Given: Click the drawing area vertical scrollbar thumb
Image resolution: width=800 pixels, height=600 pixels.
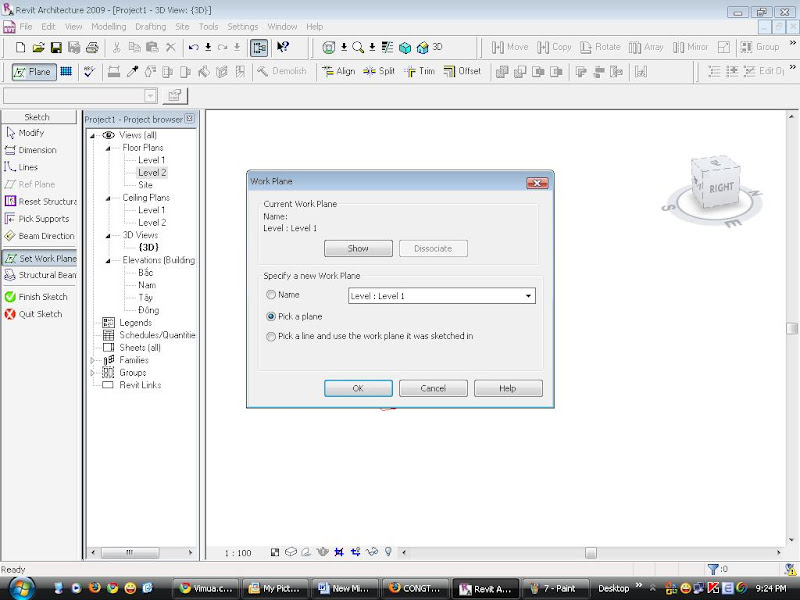Looking at the screenshot, I should (792, 328).
